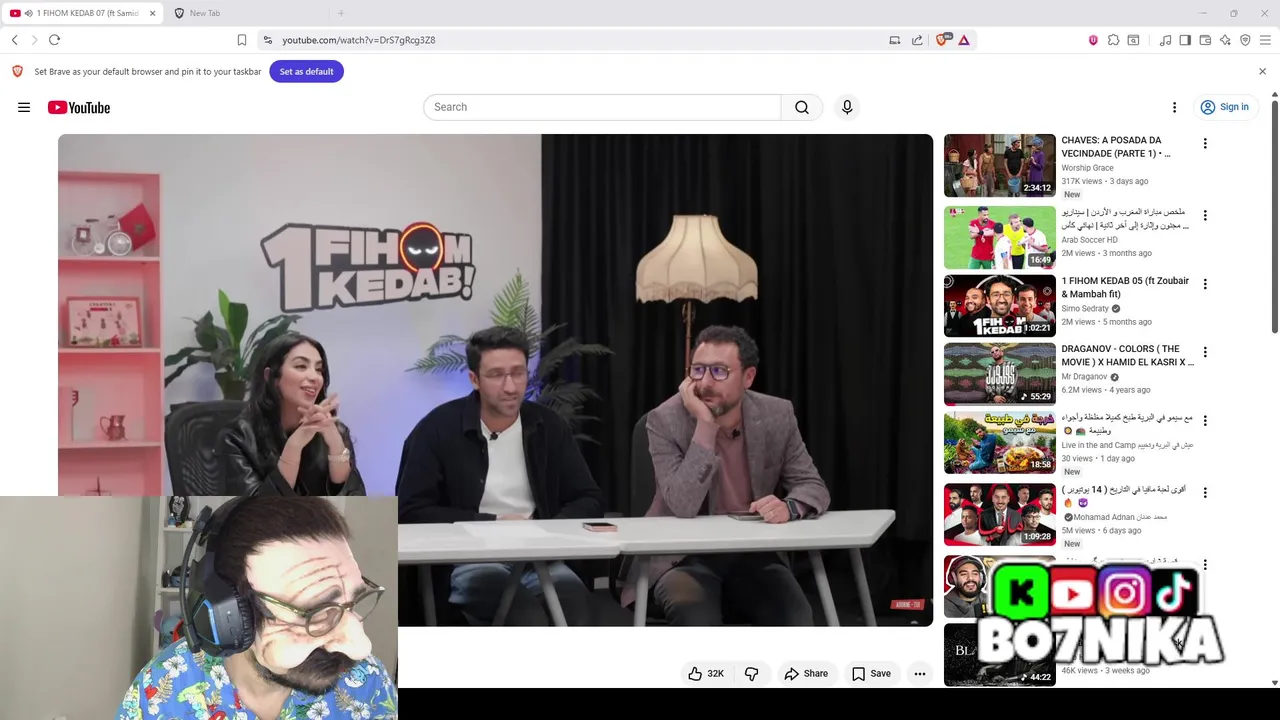
Task: Close the 1 FIHOM KEDAB 07 tab
Action: 153,13
